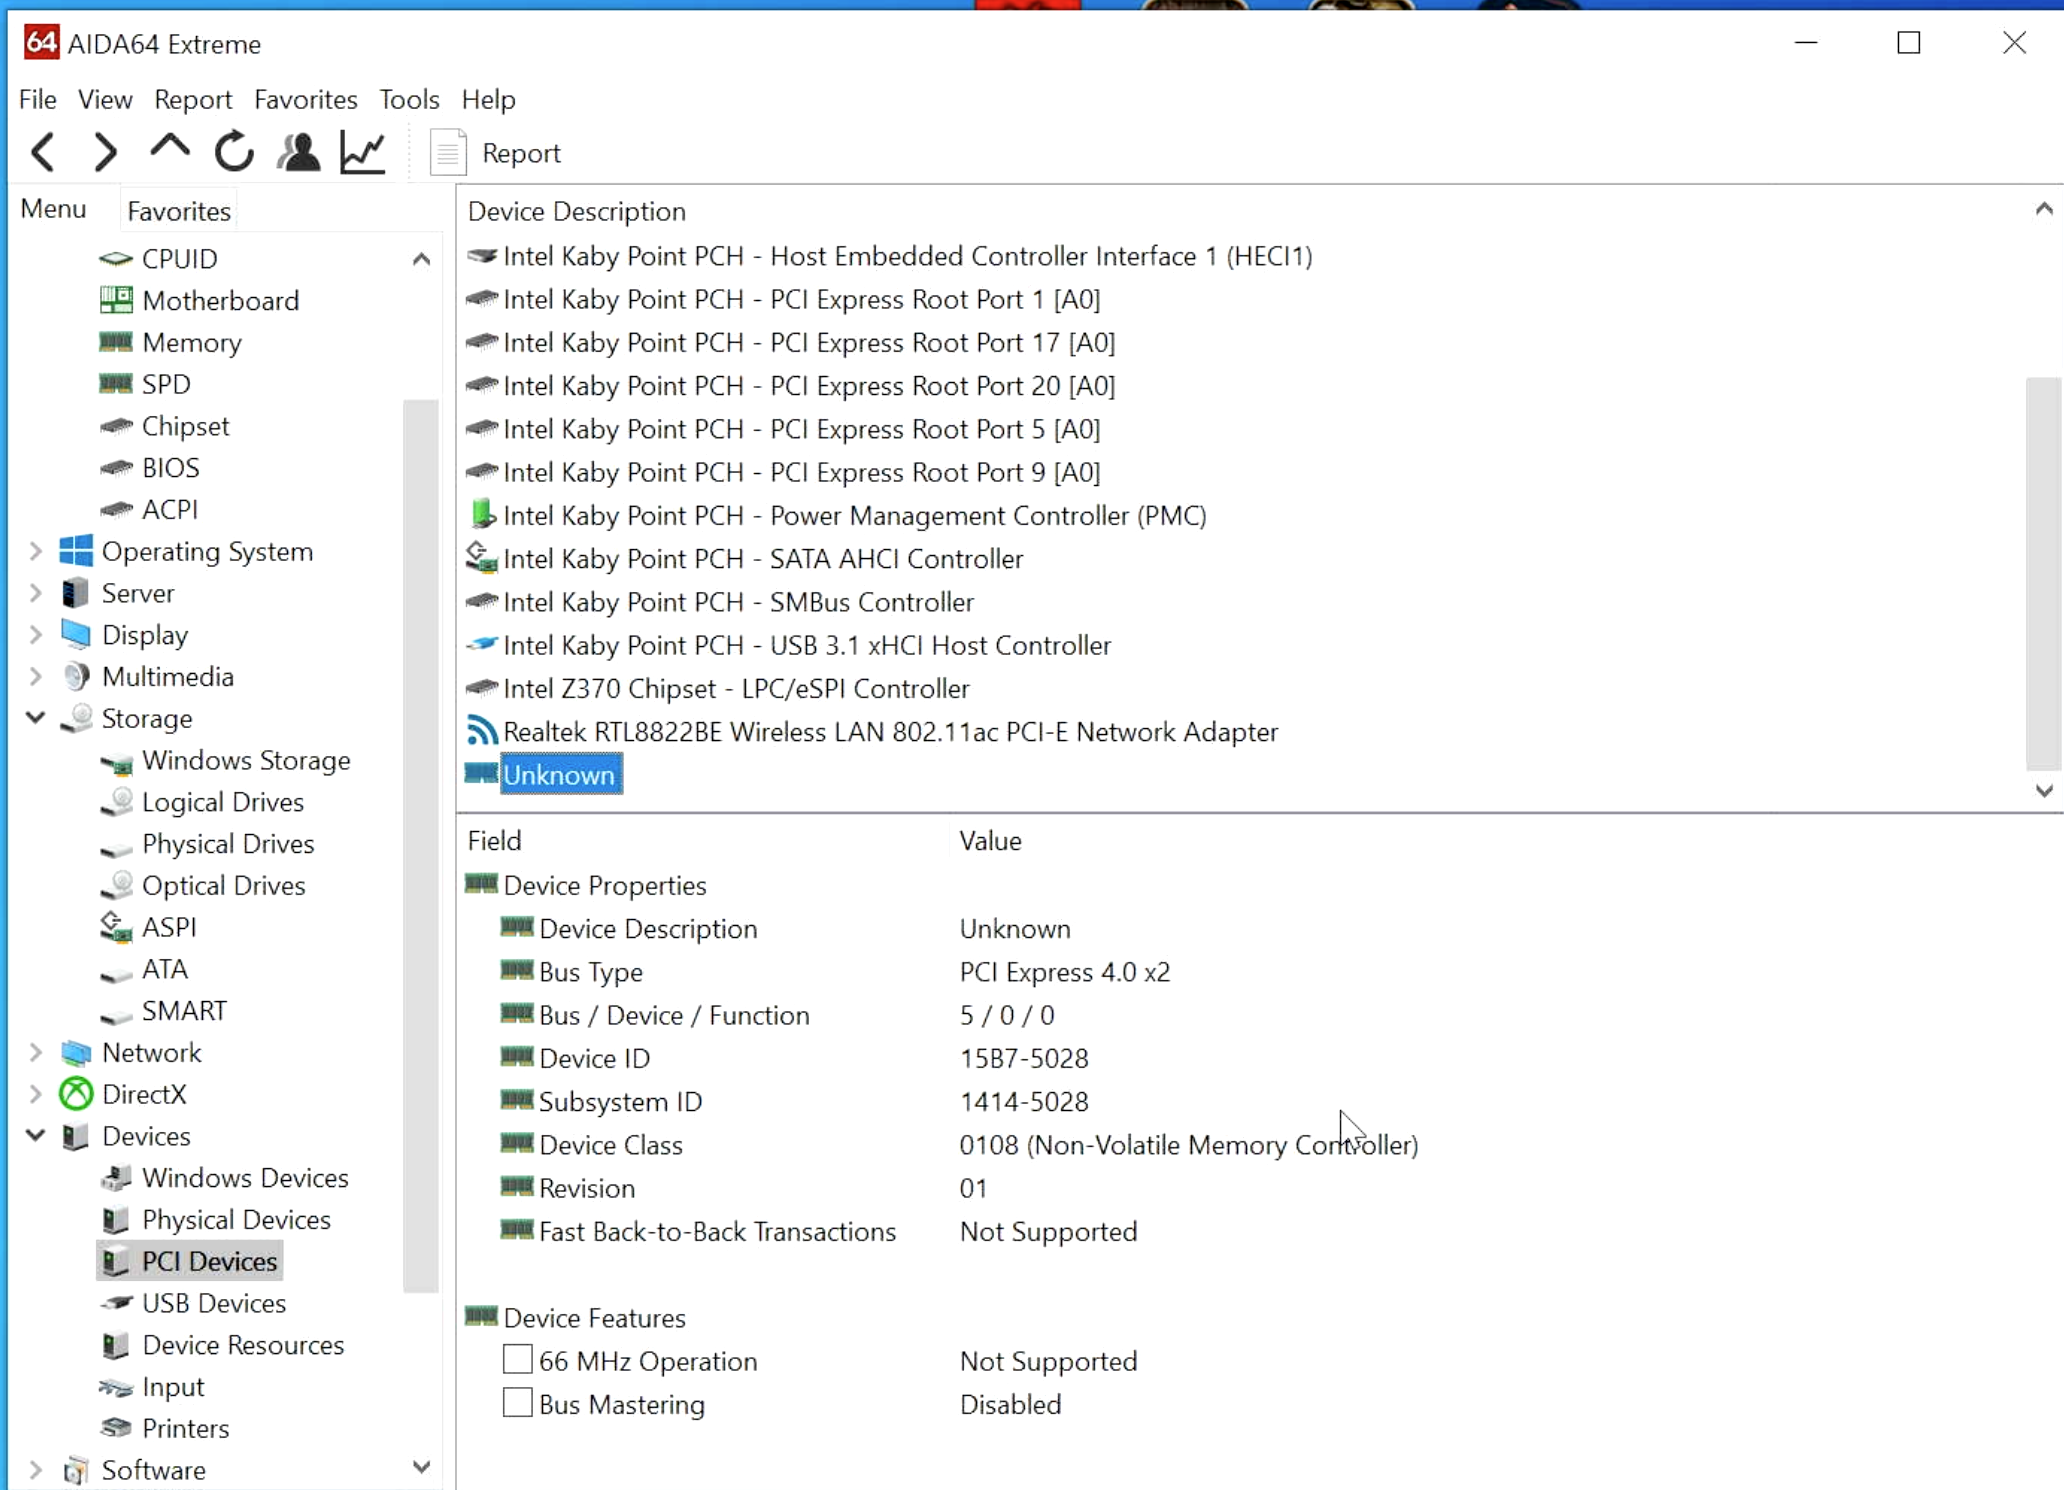This screenshot has height=1490, width=2064.
Task: Open the File menu
Action: coord(38,99)
